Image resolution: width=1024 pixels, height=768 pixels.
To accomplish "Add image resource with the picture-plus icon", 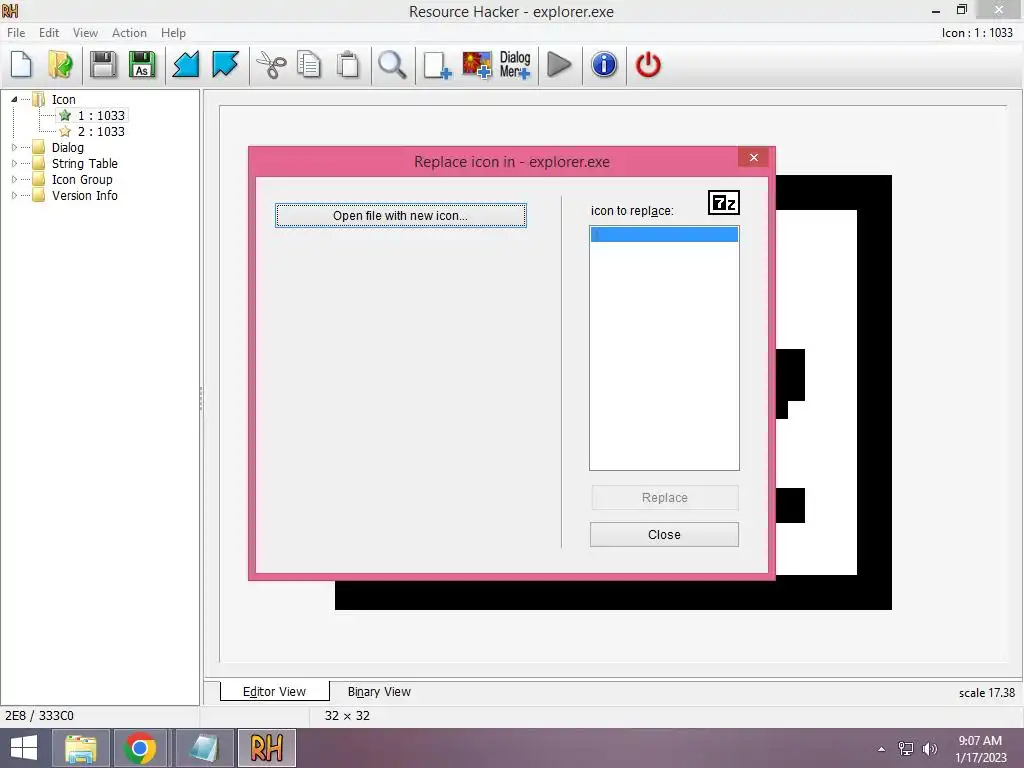I will tap(477, 65).
